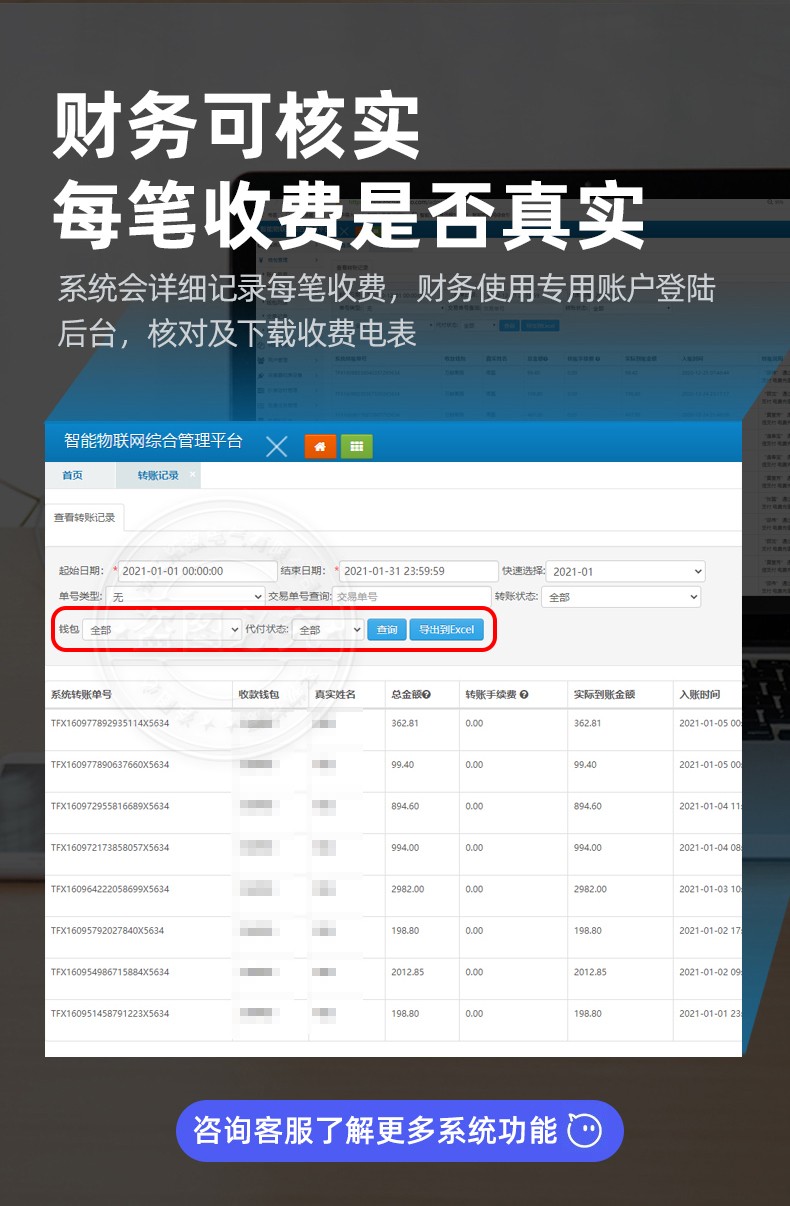Click the 起始日期 input field

tap(196, 572)
